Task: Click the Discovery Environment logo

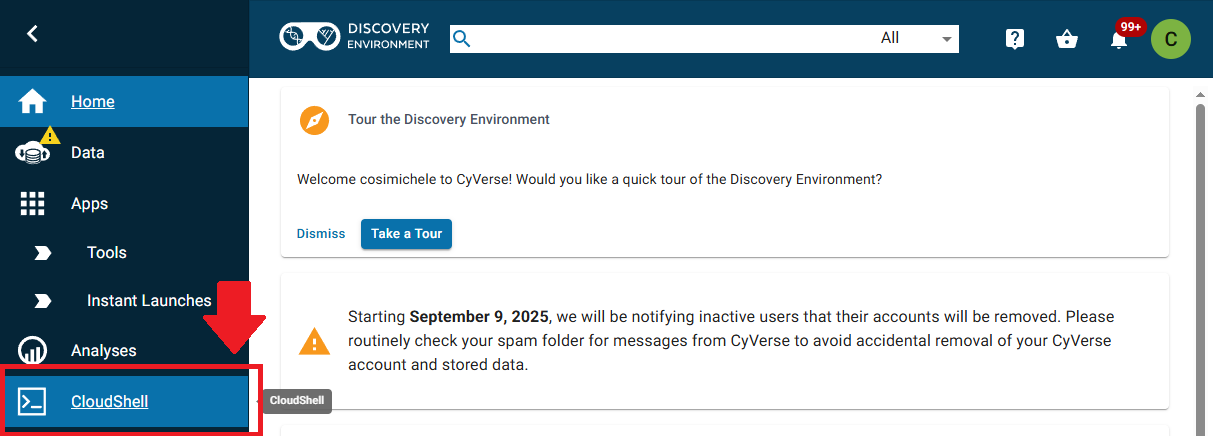Action: (355, 37)
